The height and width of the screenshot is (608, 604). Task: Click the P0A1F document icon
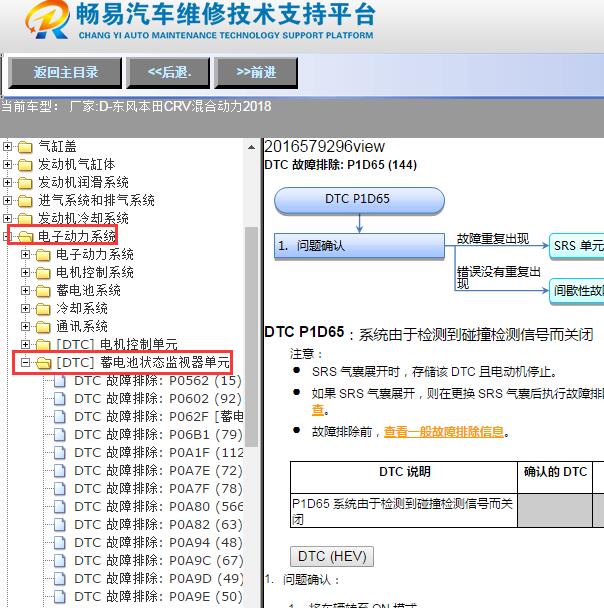[x=59, y=453]
